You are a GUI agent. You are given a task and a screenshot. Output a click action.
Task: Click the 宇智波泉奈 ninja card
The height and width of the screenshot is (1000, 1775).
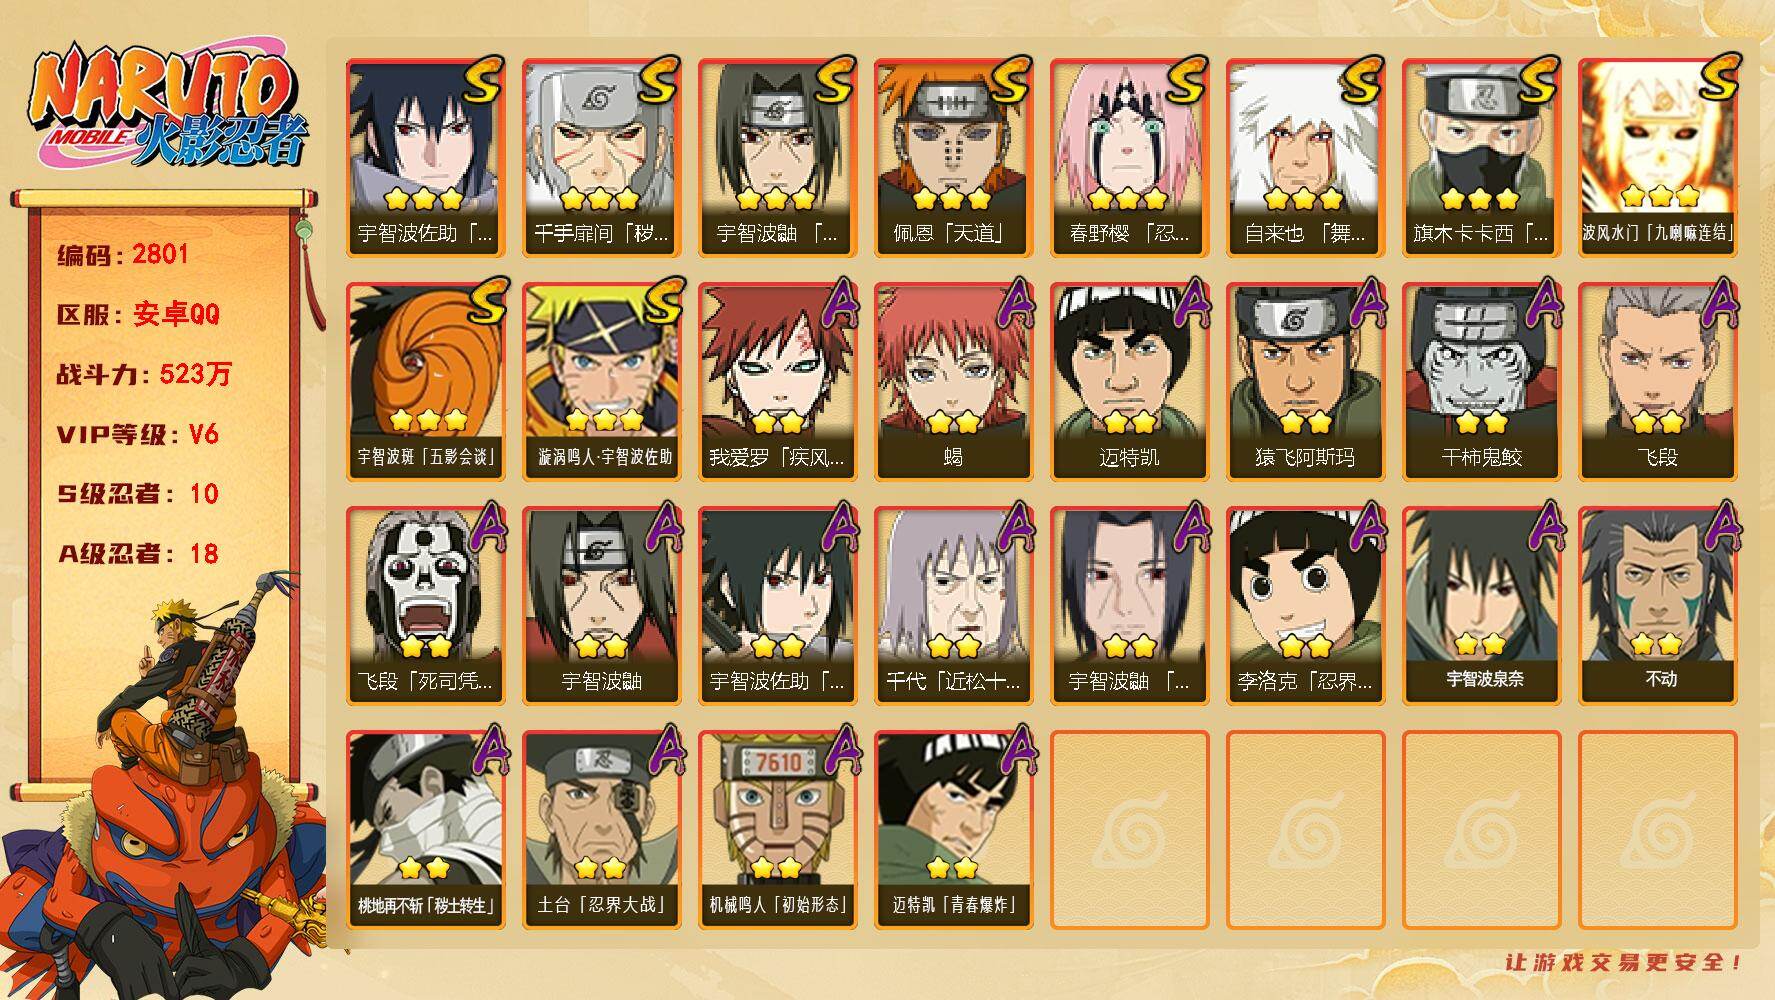point(1481,605)
